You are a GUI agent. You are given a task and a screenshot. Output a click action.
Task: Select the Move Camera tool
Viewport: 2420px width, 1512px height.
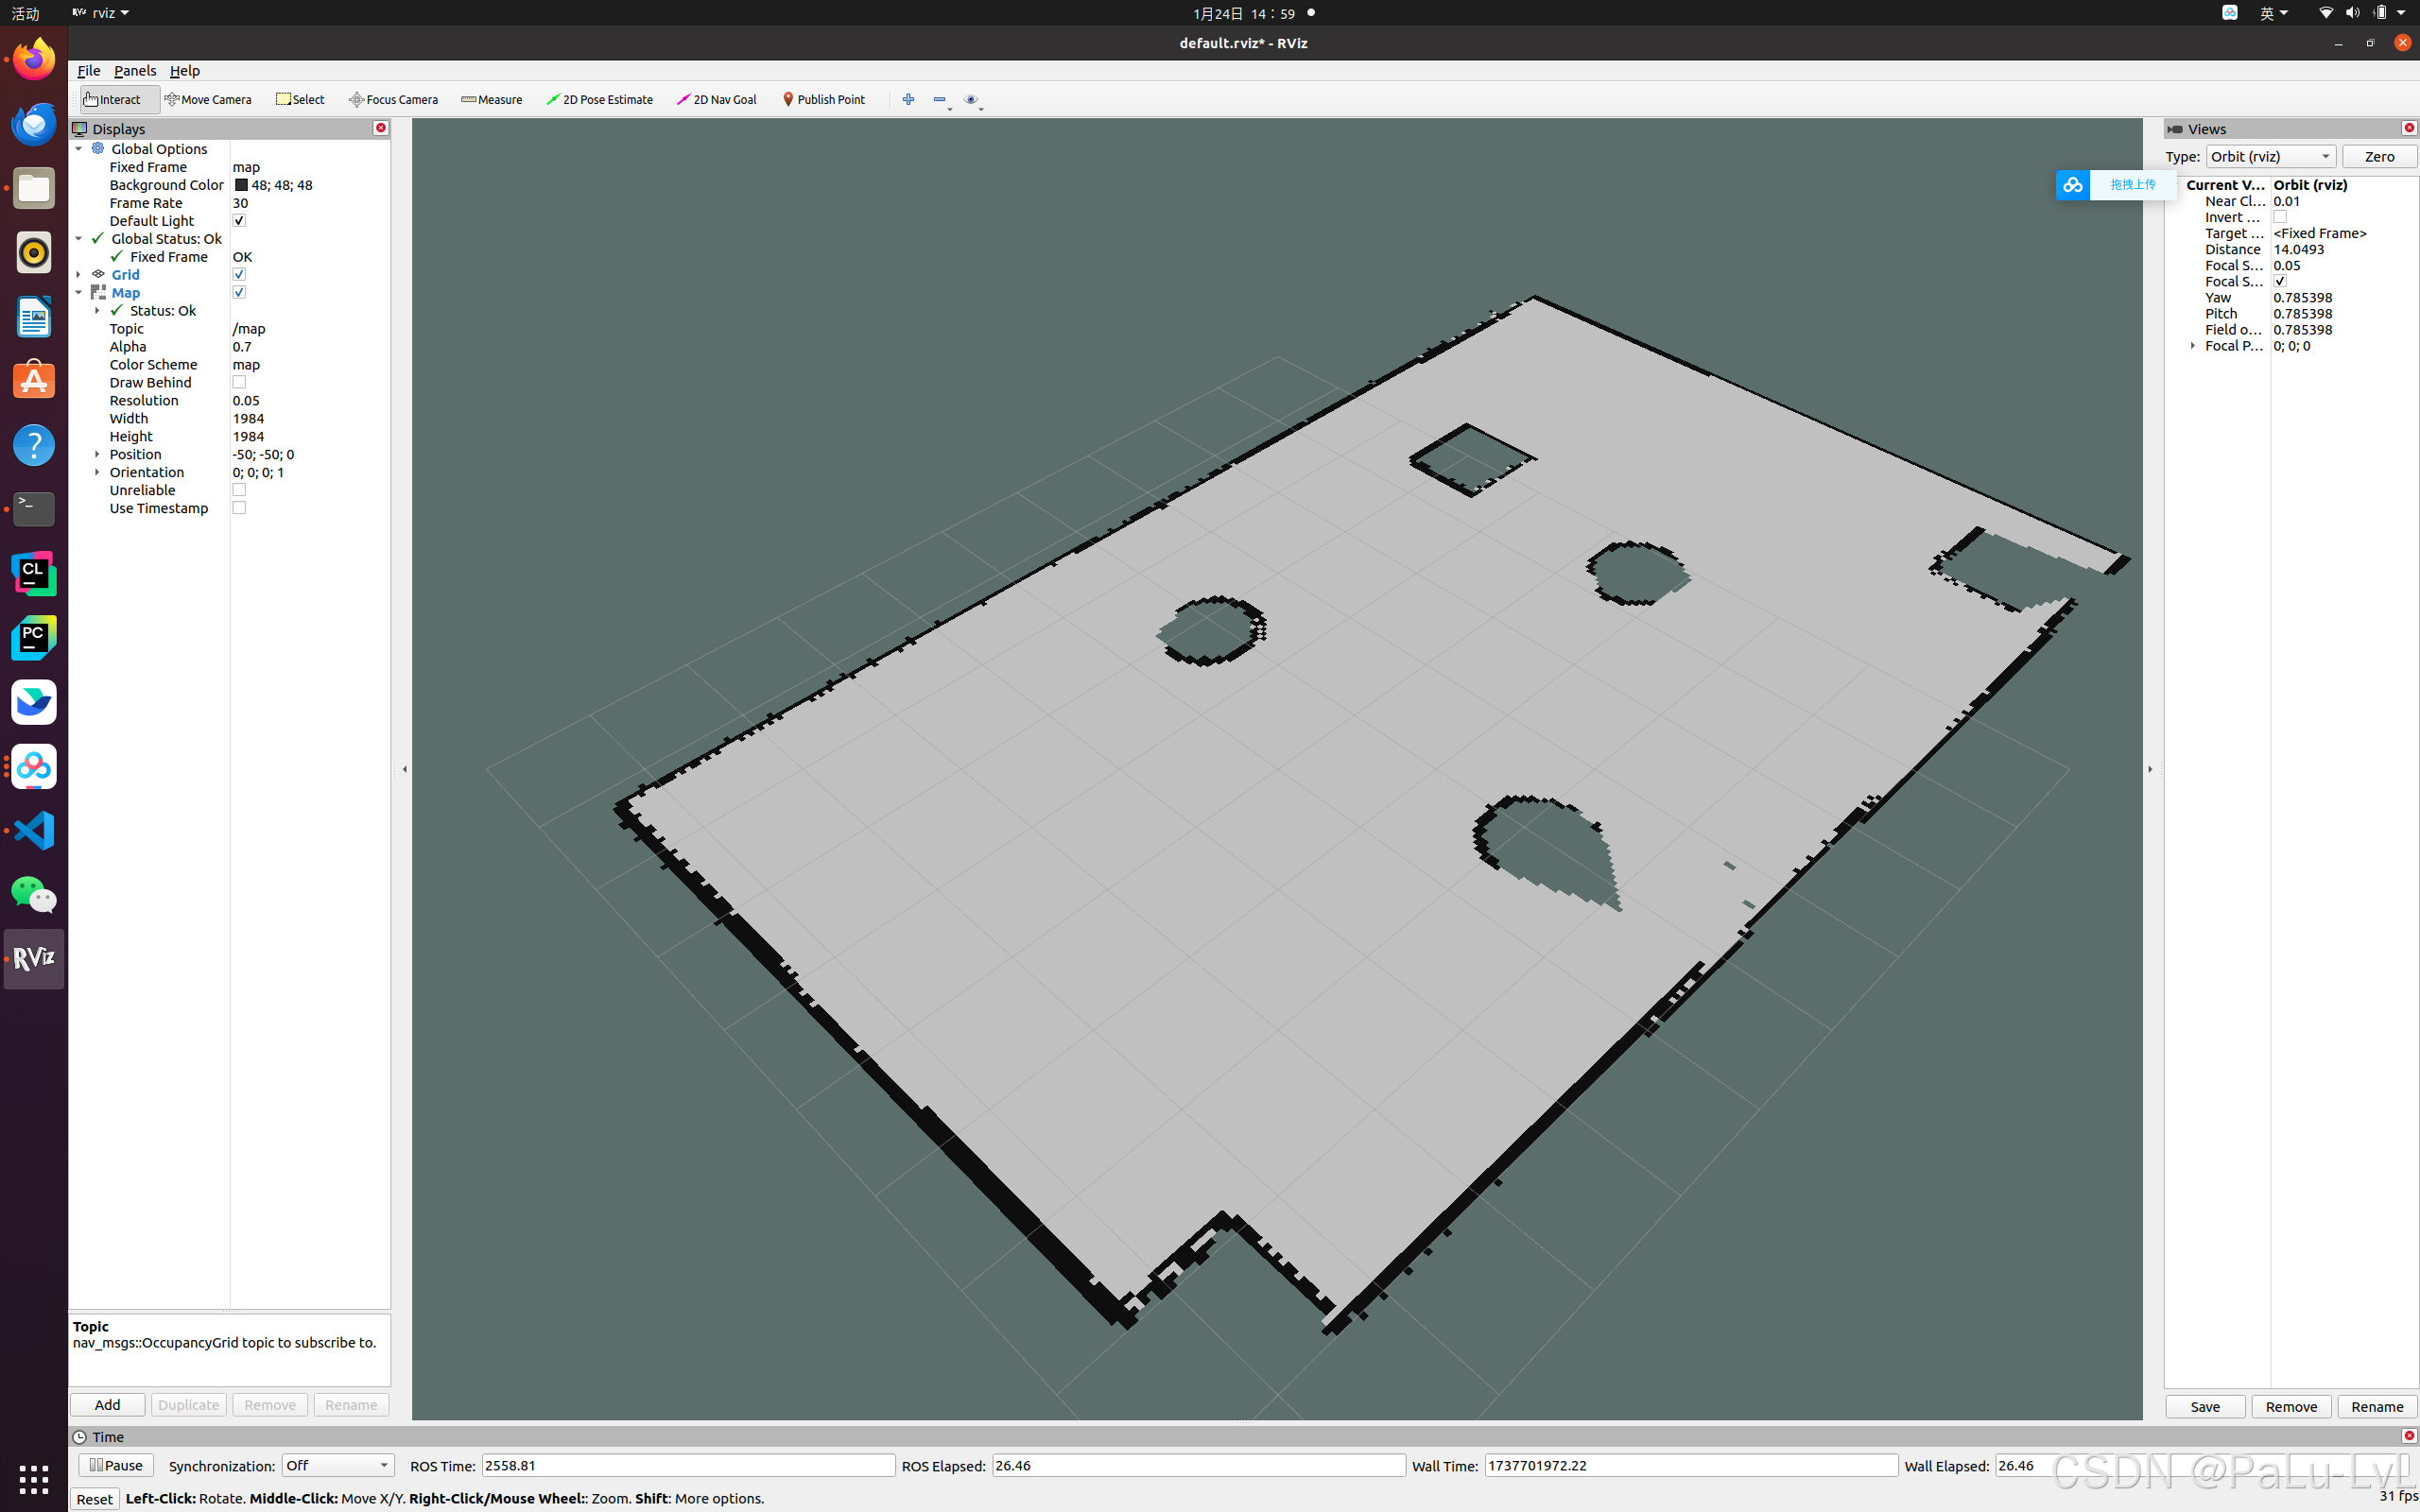(x=208, y=99)
